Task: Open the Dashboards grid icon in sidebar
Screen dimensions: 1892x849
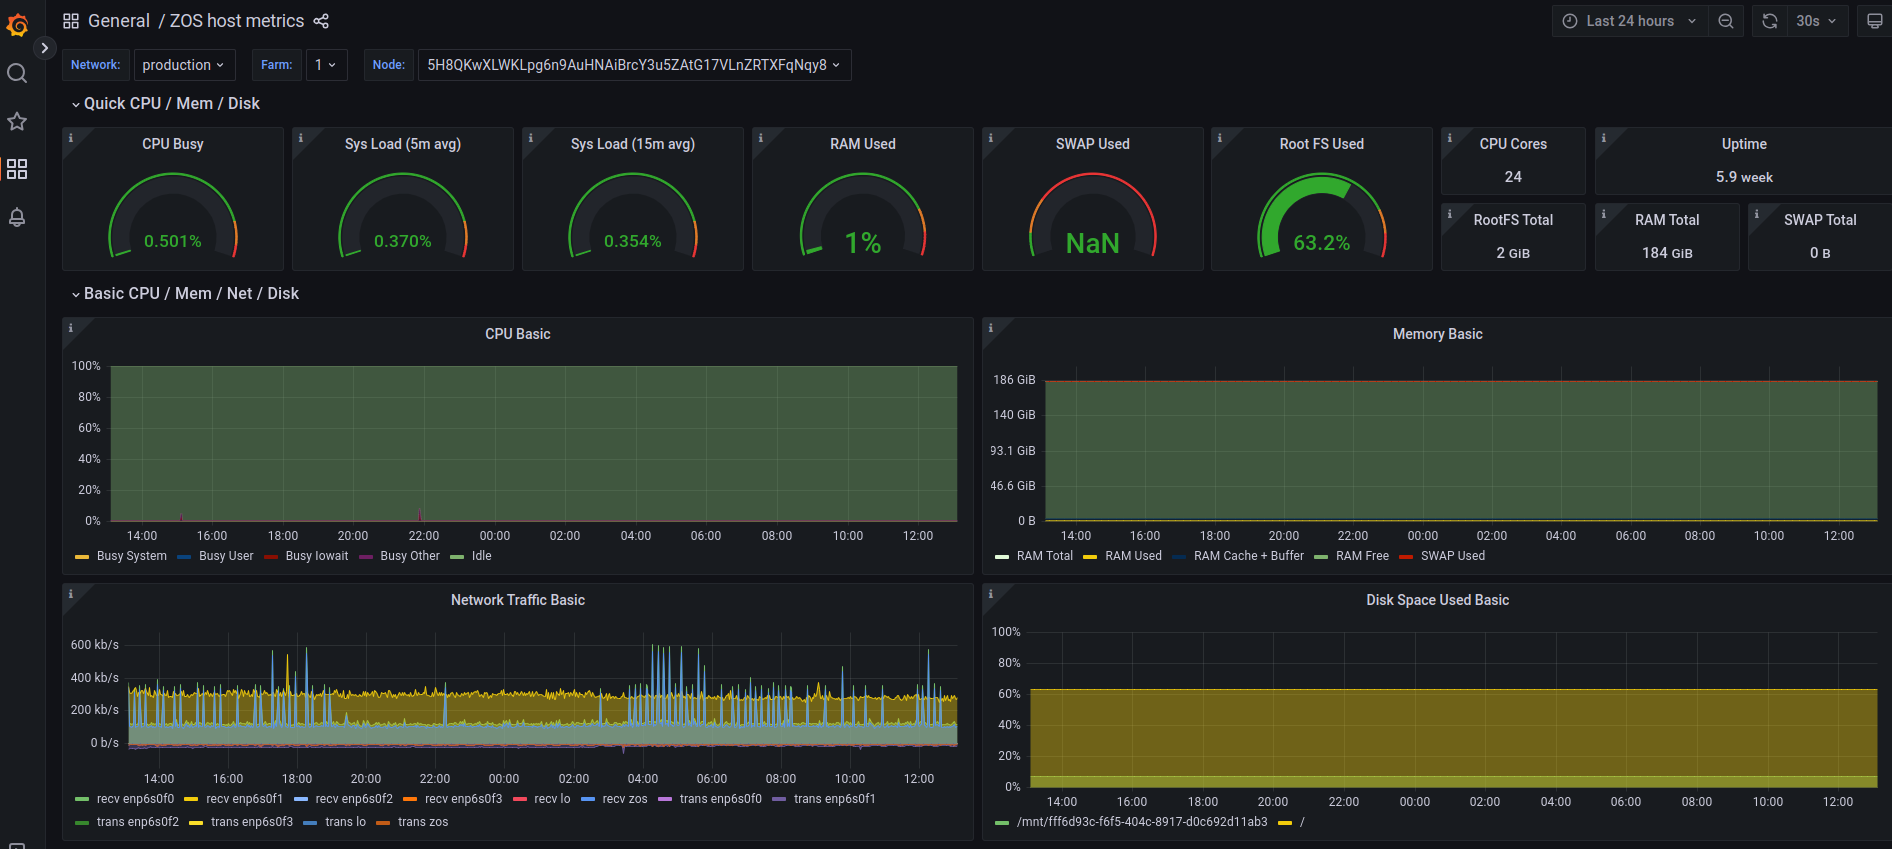Action: pyautogui.click(x=17, y=169)
